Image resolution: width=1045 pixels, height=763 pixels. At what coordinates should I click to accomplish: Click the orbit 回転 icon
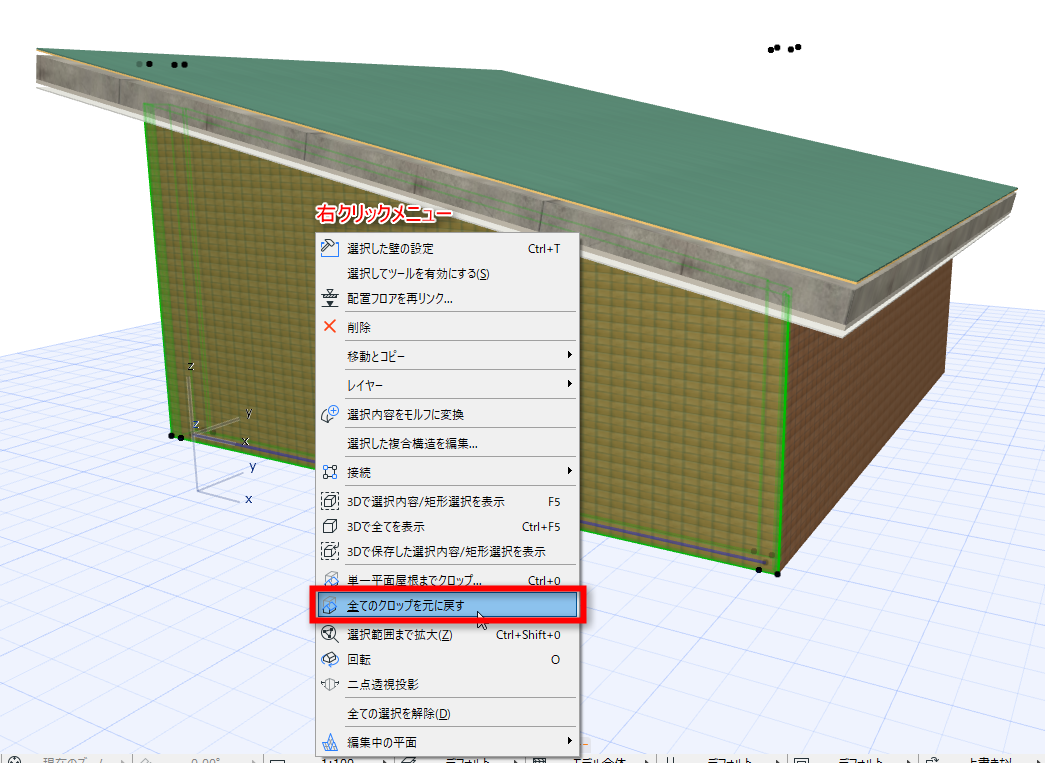click(329, 659)
